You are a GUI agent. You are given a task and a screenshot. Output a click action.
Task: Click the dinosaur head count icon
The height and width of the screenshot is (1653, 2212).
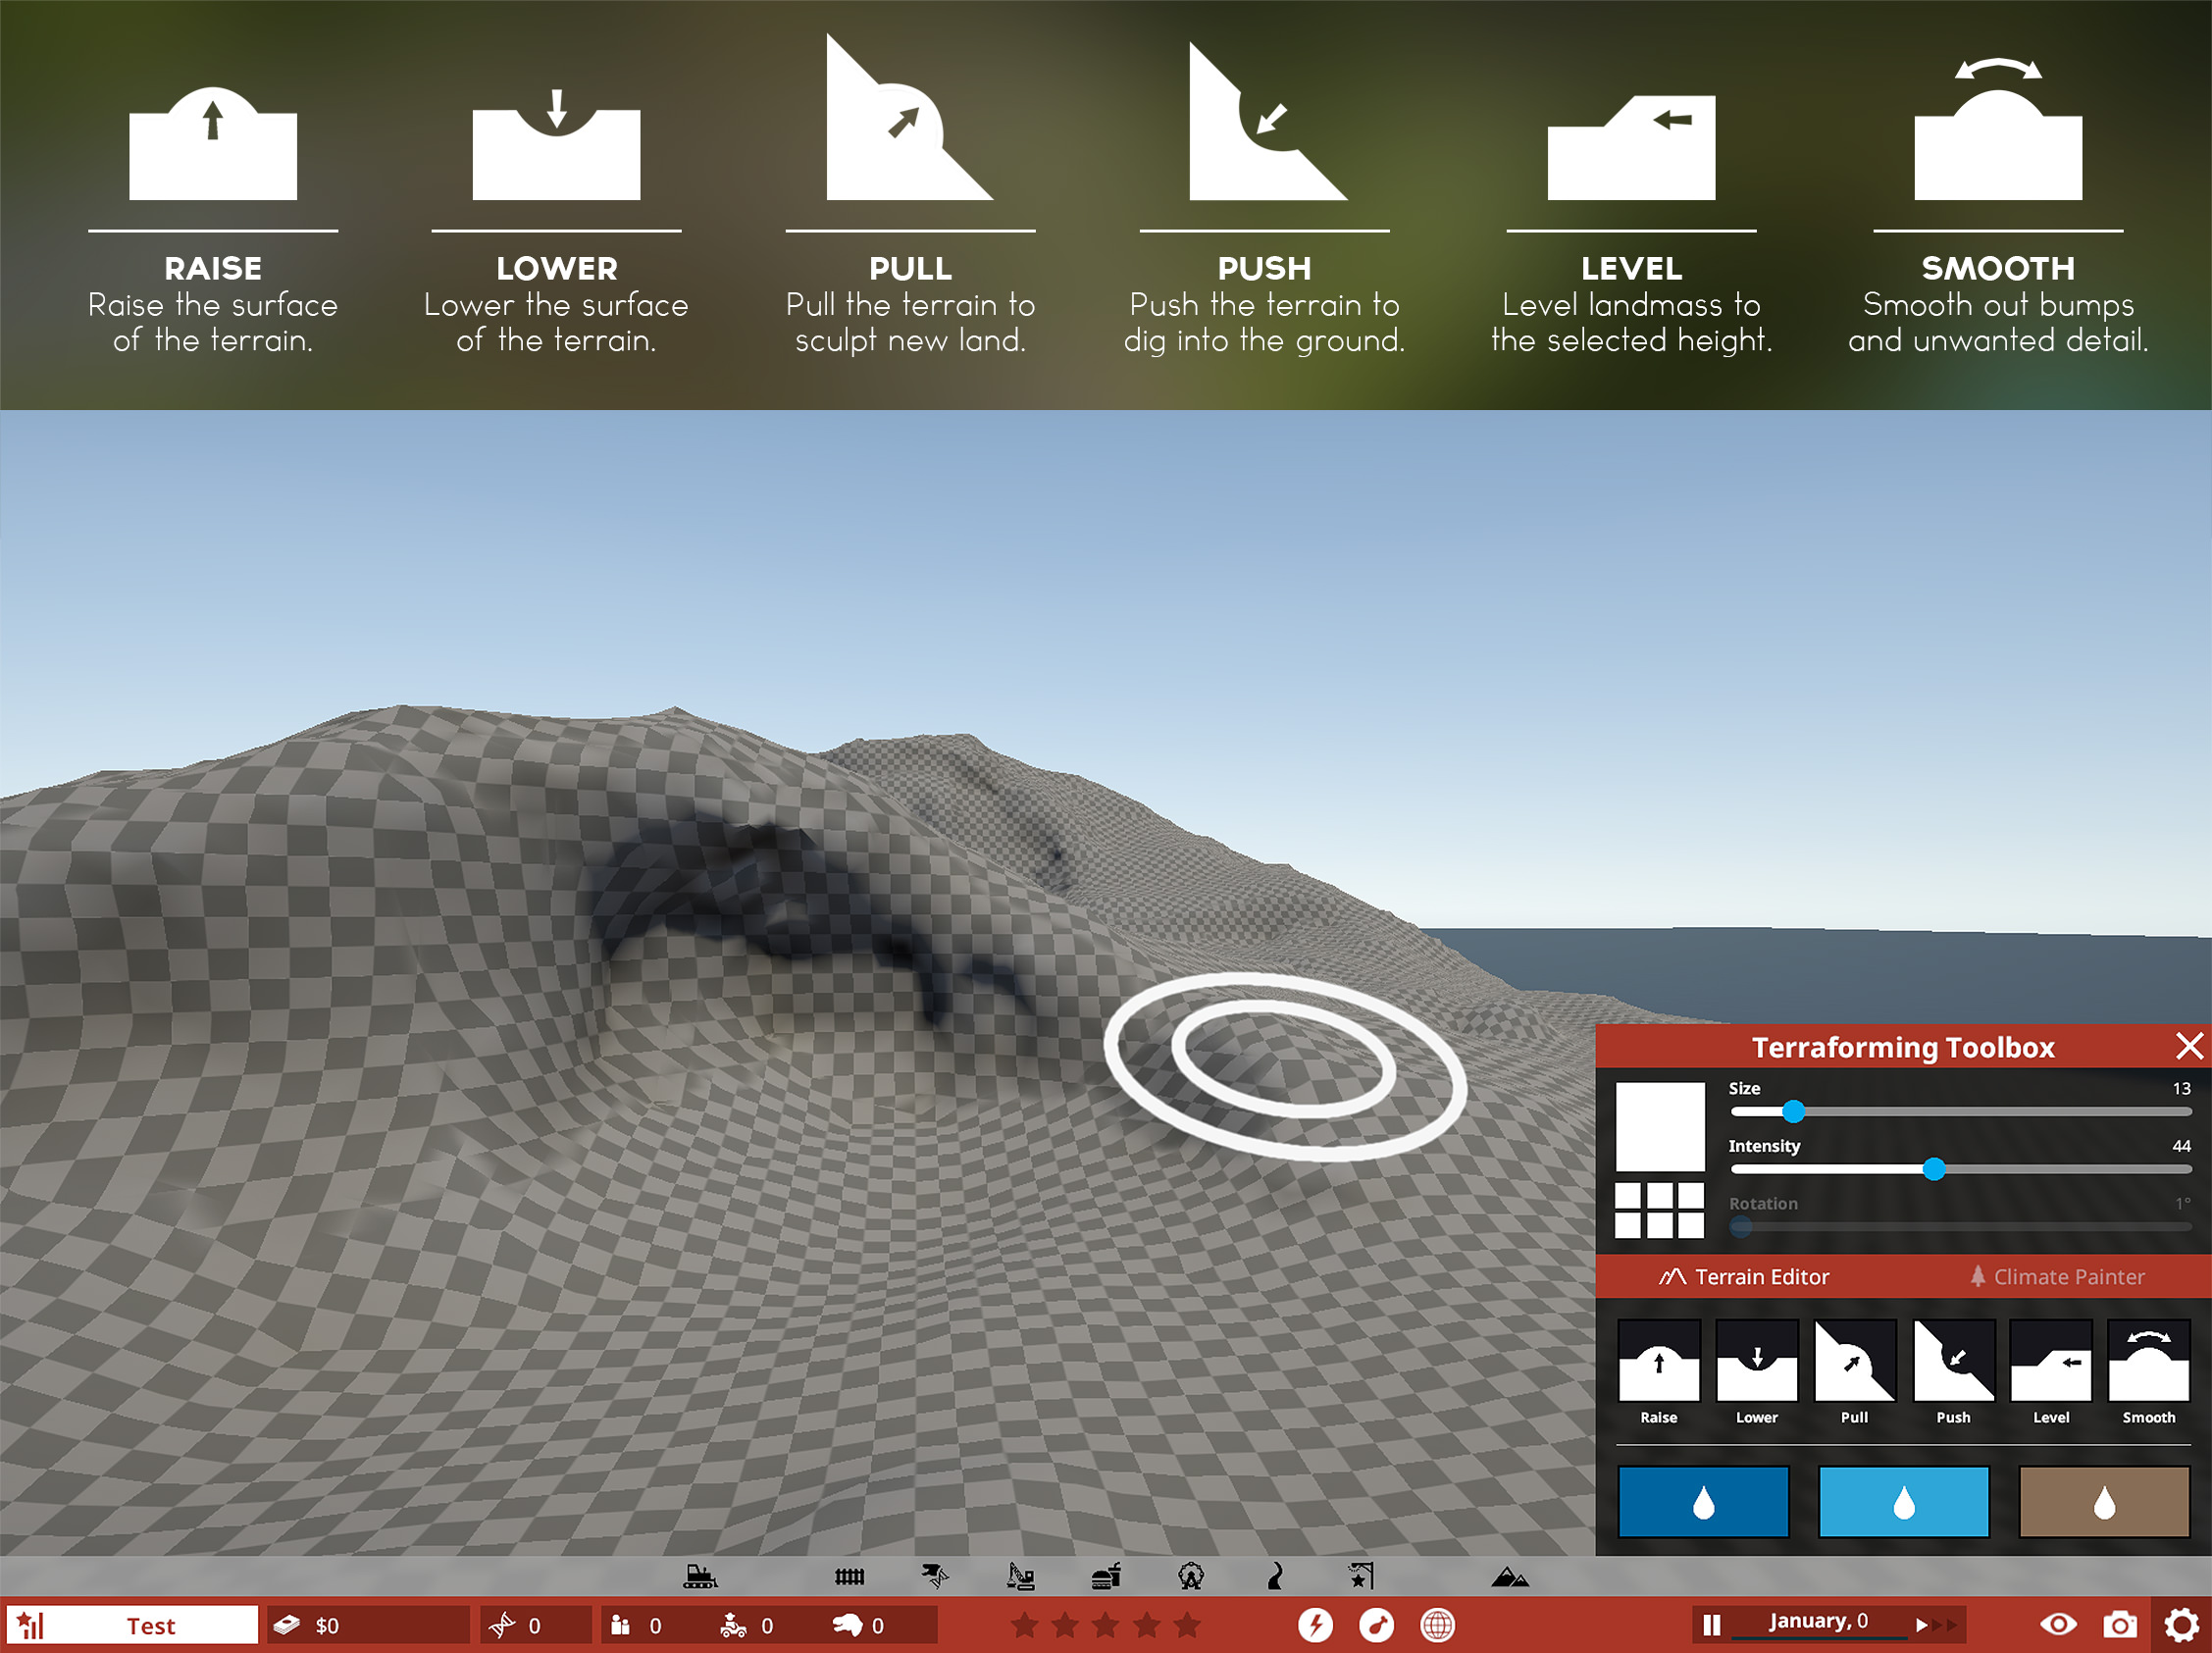(848, 1625)
